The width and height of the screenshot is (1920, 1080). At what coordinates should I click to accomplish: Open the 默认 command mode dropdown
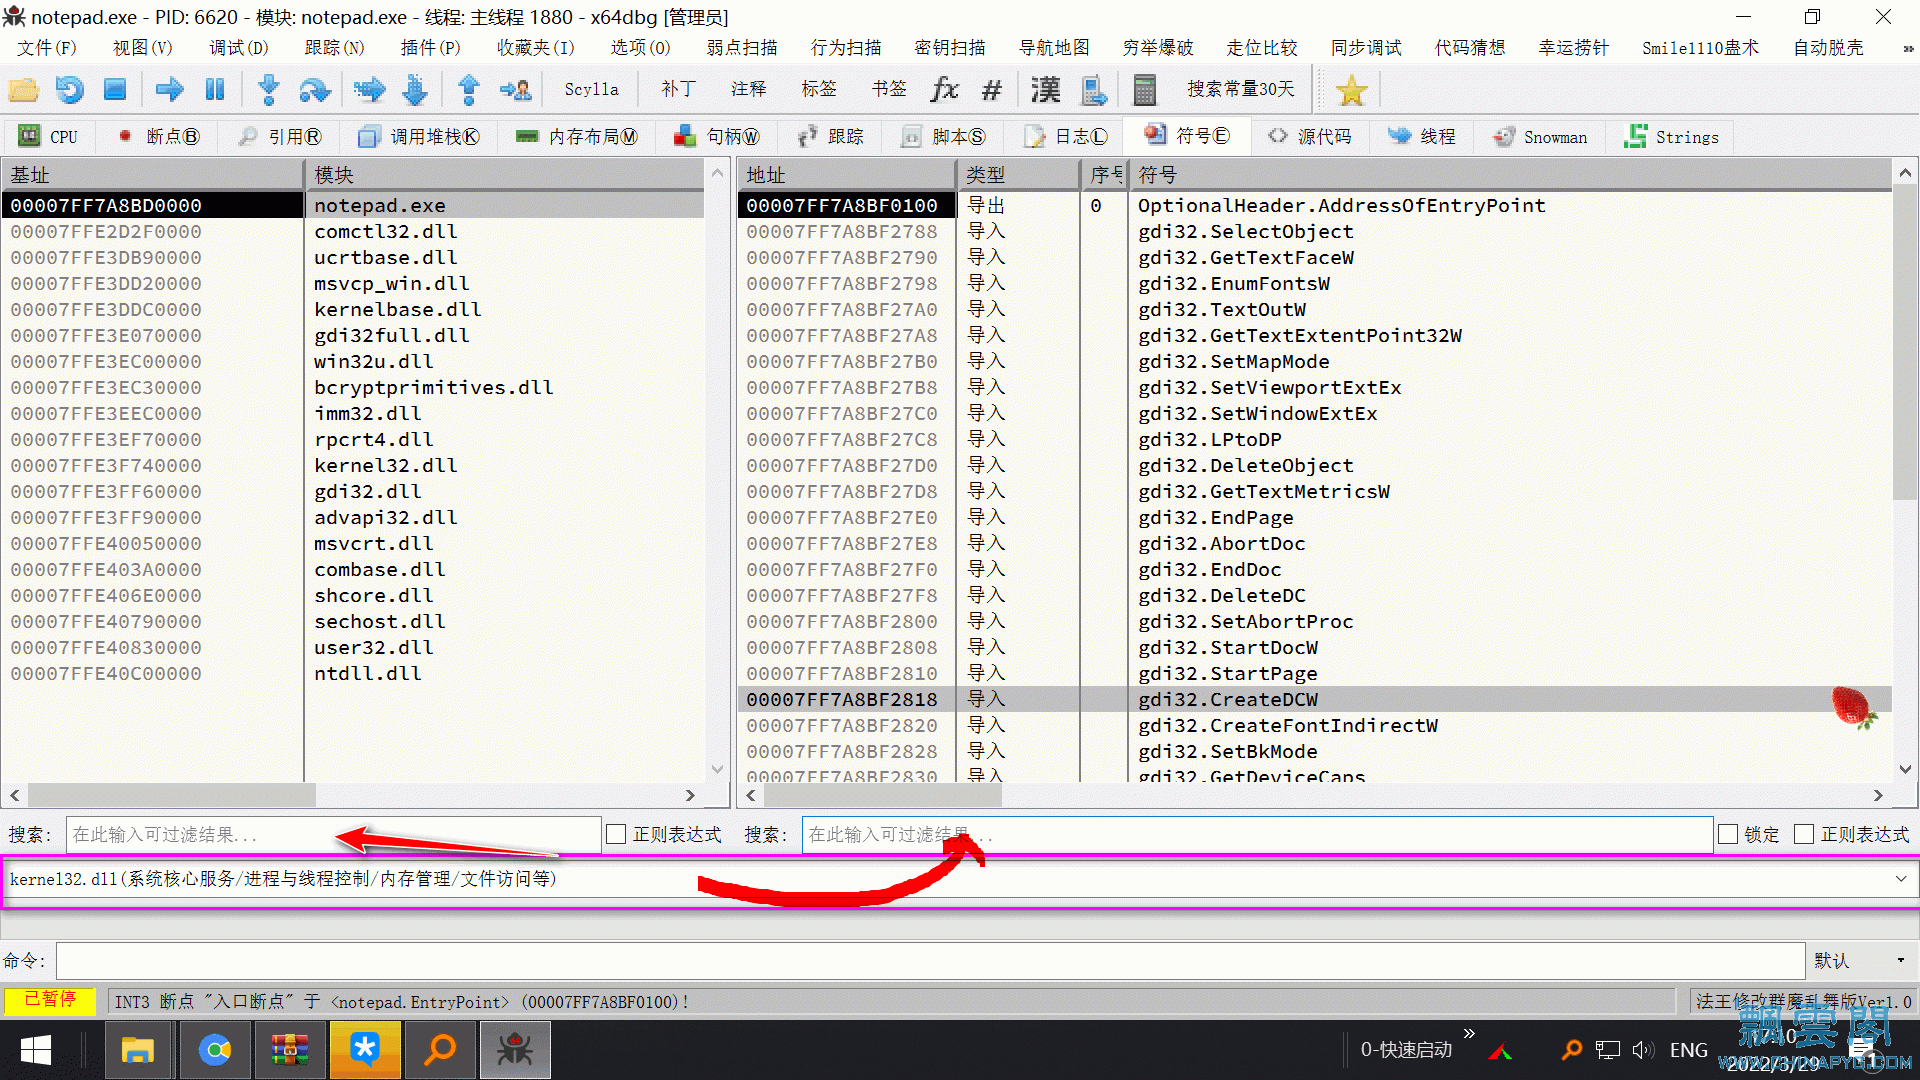1860,960
